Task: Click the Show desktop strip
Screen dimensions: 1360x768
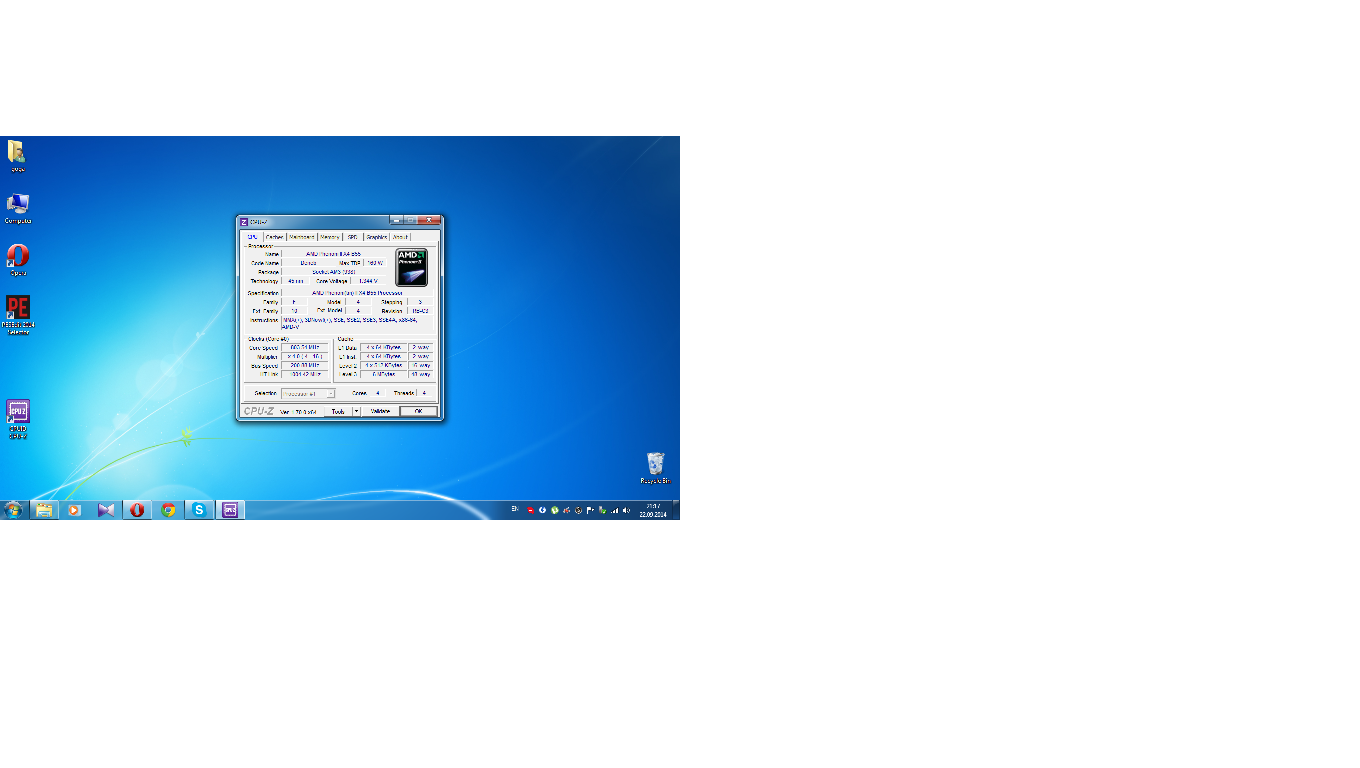Action: click(676, 510)
